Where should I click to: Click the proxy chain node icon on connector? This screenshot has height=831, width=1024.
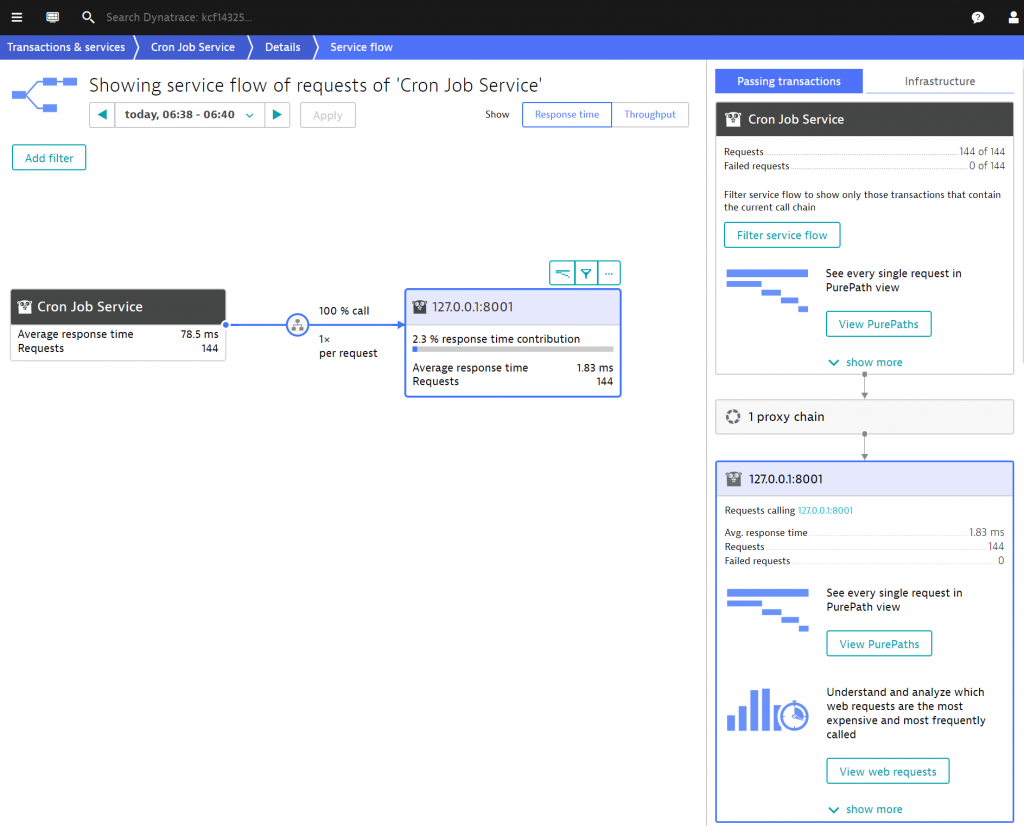[x=297, y=325]
